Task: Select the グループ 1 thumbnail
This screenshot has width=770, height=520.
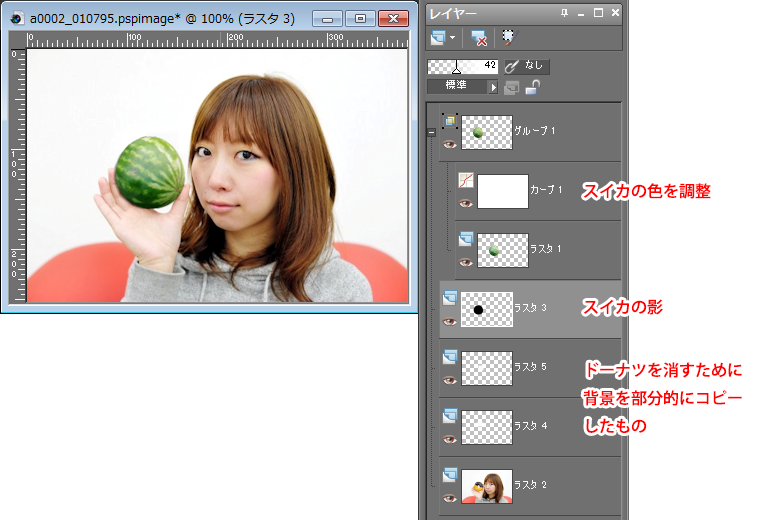Action: click(487, 133)
